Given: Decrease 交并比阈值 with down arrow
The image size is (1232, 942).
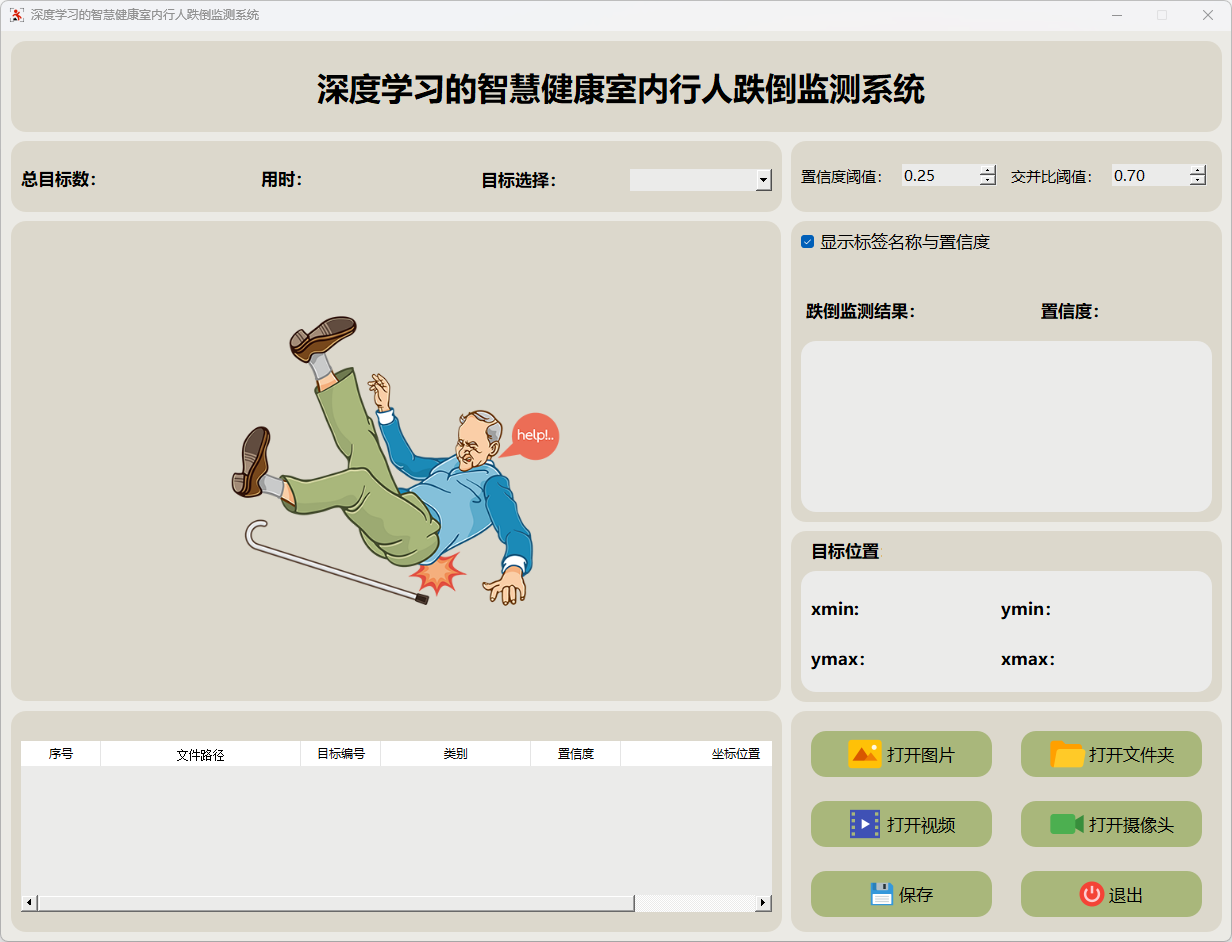Looking at the screenshot, I should coord(1198,181).
